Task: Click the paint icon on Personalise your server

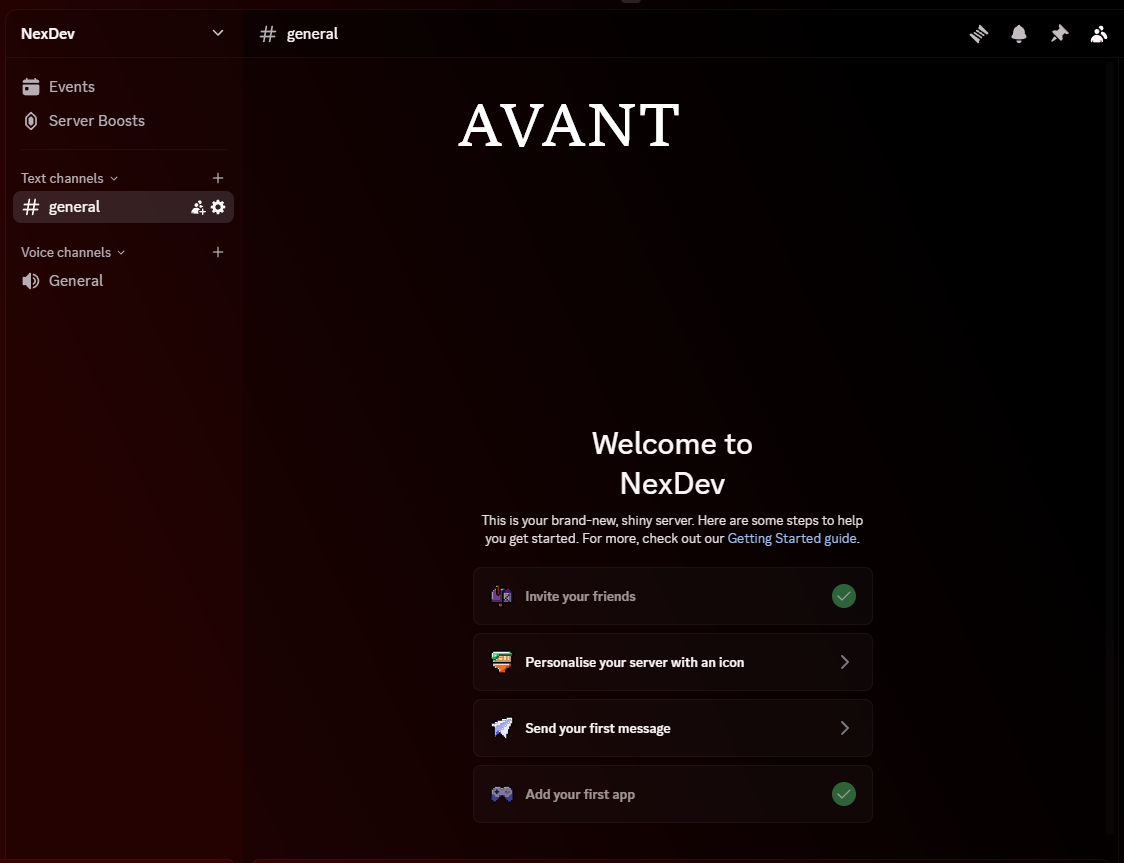Action: [x=502, y=662]
